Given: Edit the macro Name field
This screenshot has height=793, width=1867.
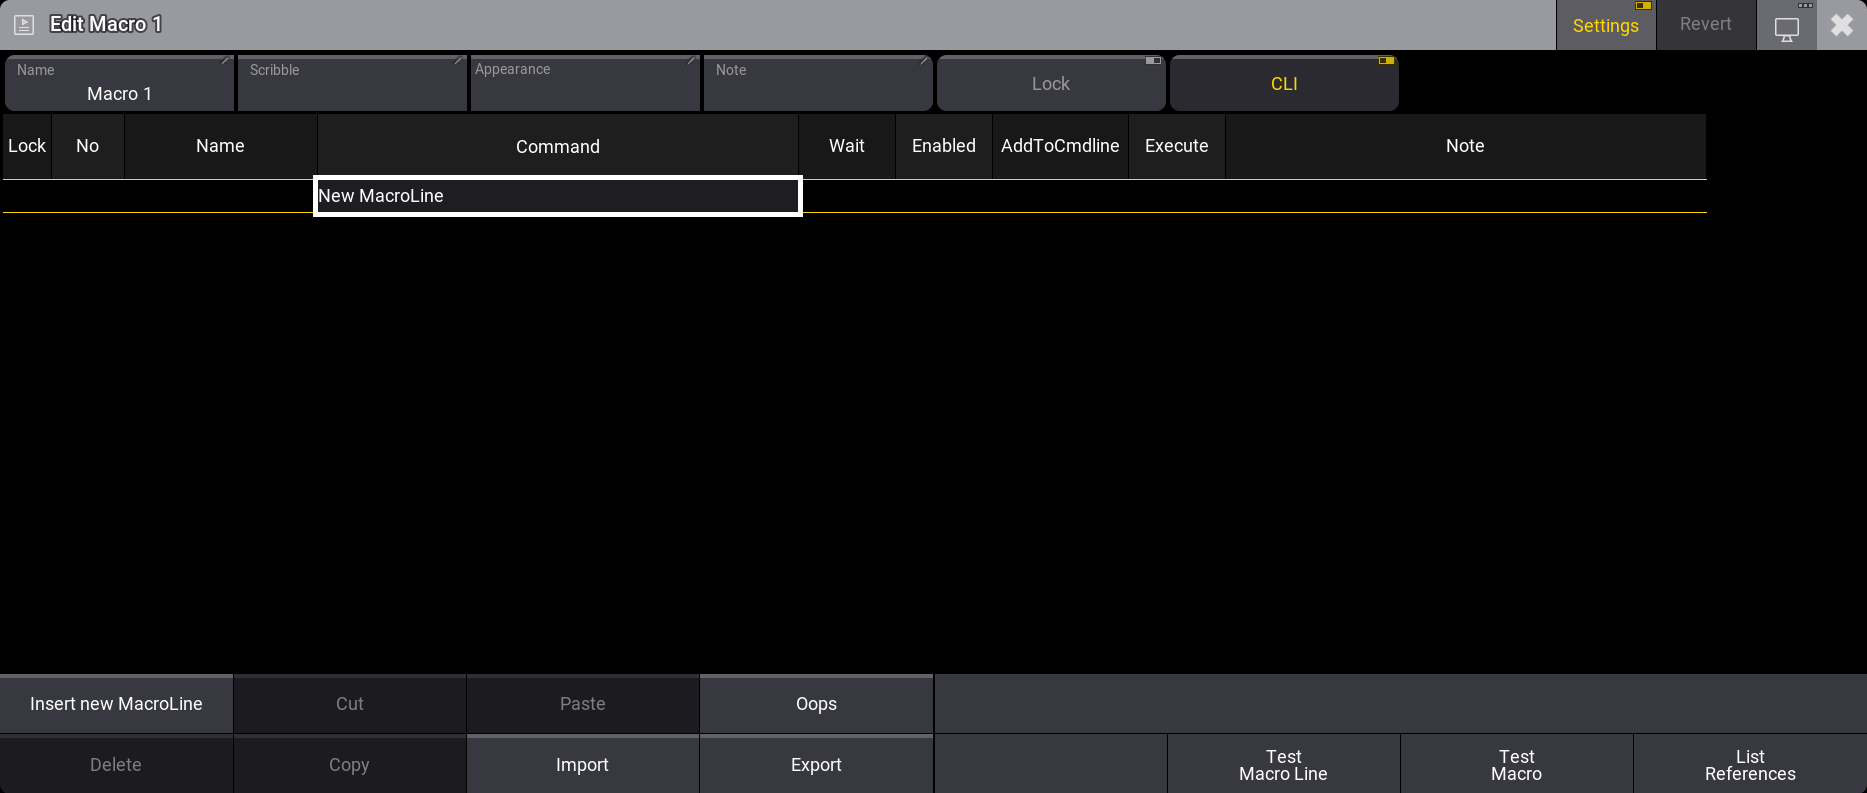Looking at the screenshot, I should [x=119, y=84].
